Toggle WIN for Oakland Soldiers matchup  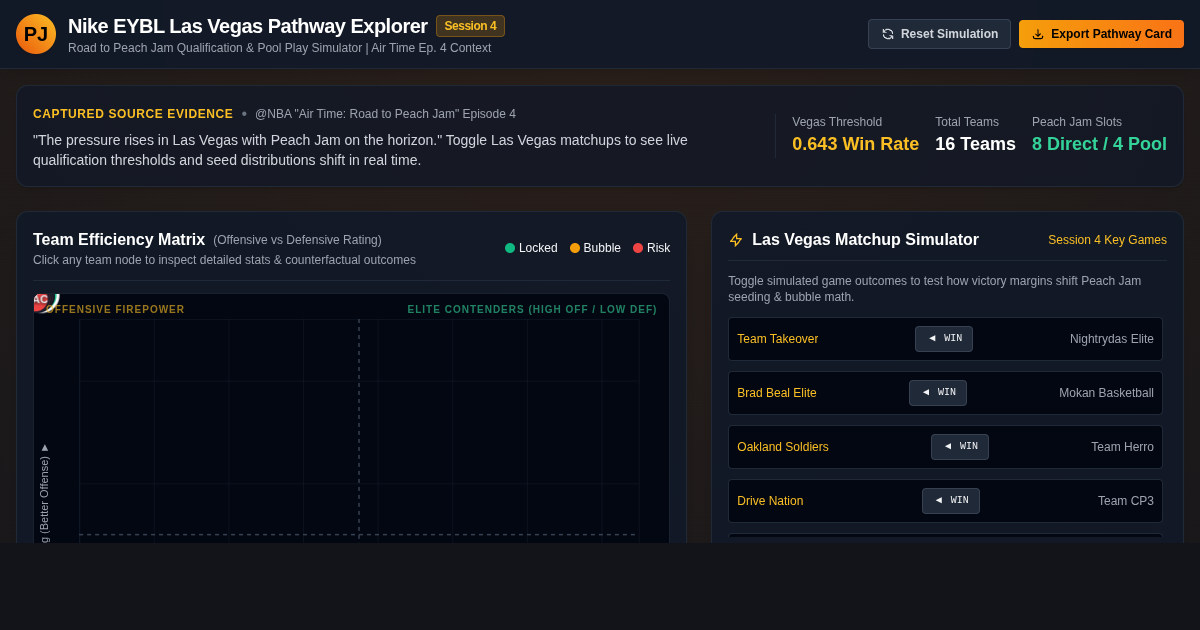960,447
